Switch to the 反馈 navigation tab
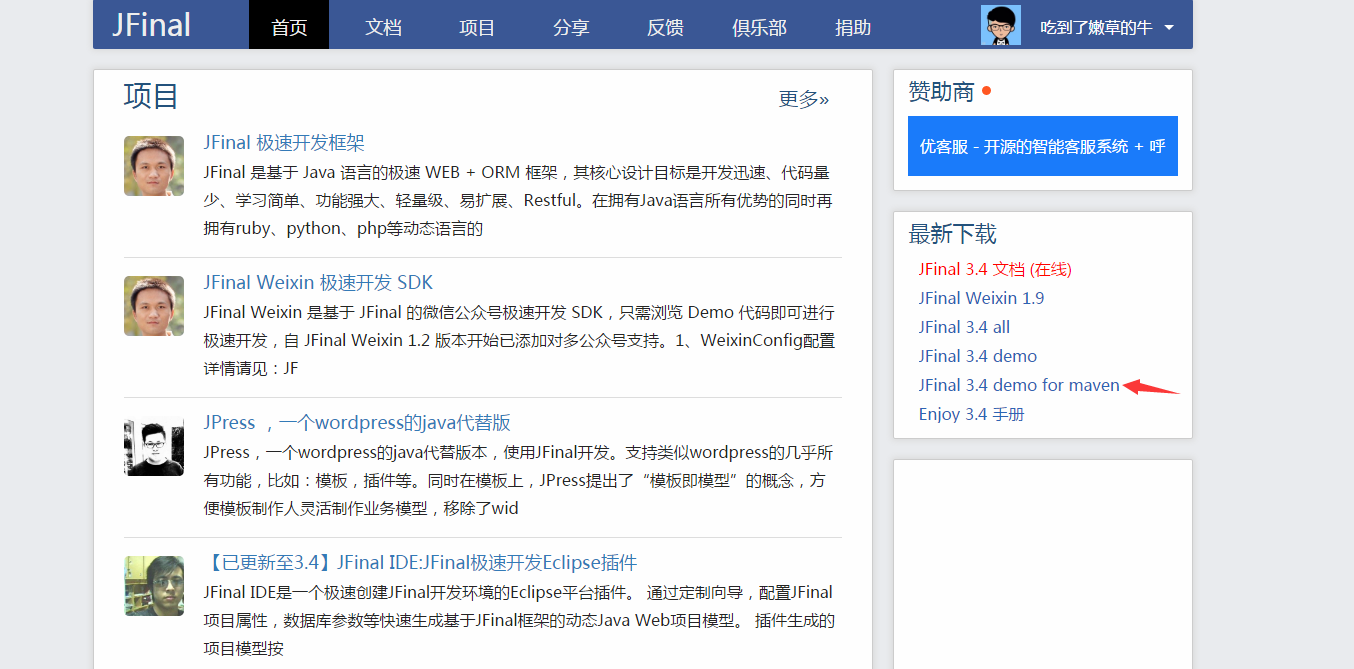 665,27
